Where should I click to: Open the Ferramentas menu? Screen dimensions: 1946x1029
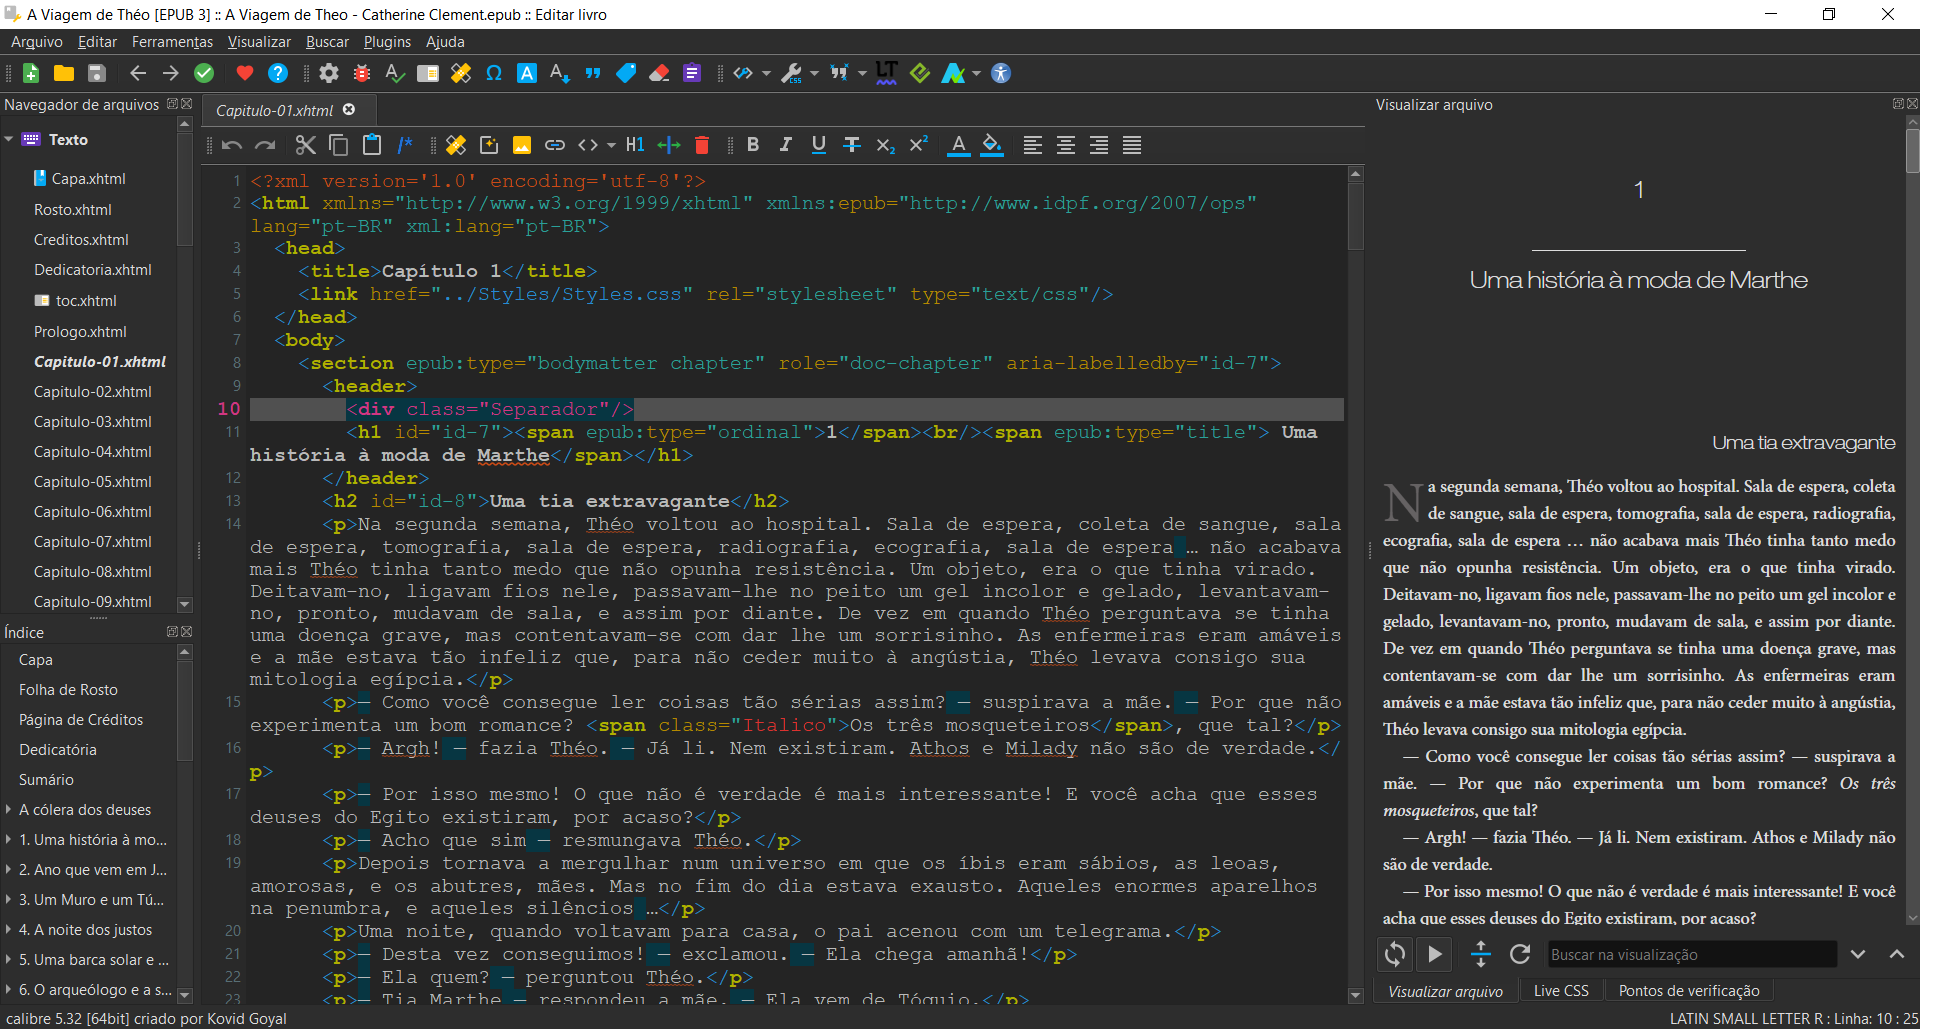tap(172, 42)
